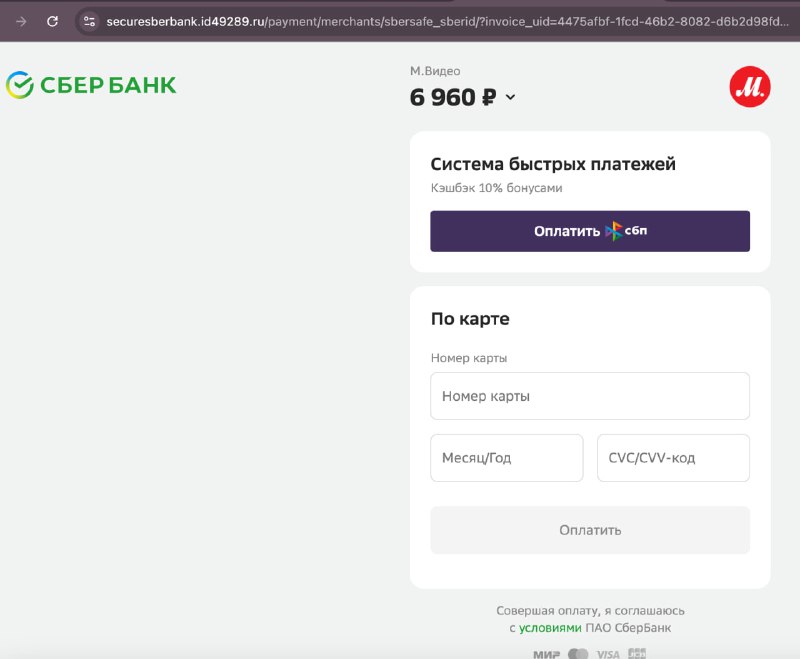Open the условиями terms link

point(550,628)
